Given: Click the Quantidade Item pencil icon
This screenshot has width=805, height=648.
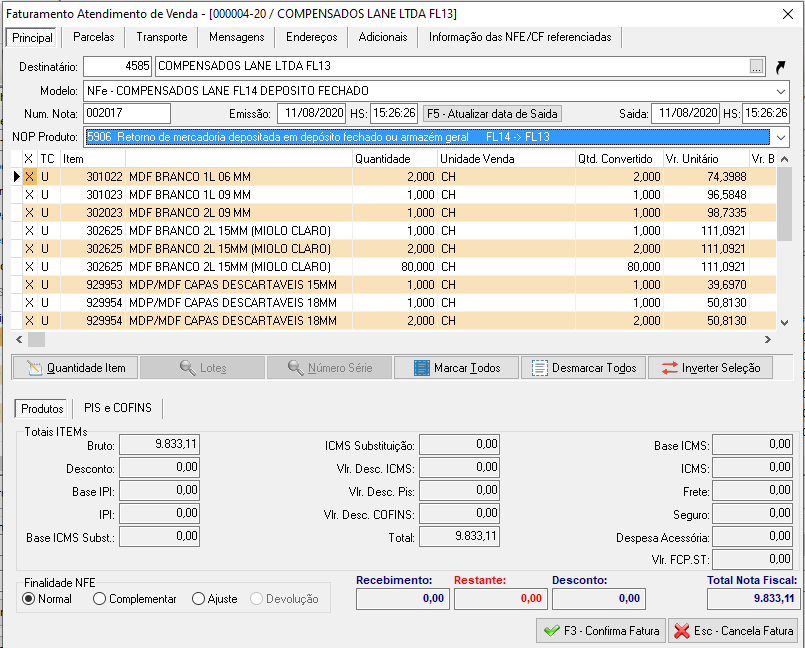Looking at the screenshot, I should click(34, 368).
